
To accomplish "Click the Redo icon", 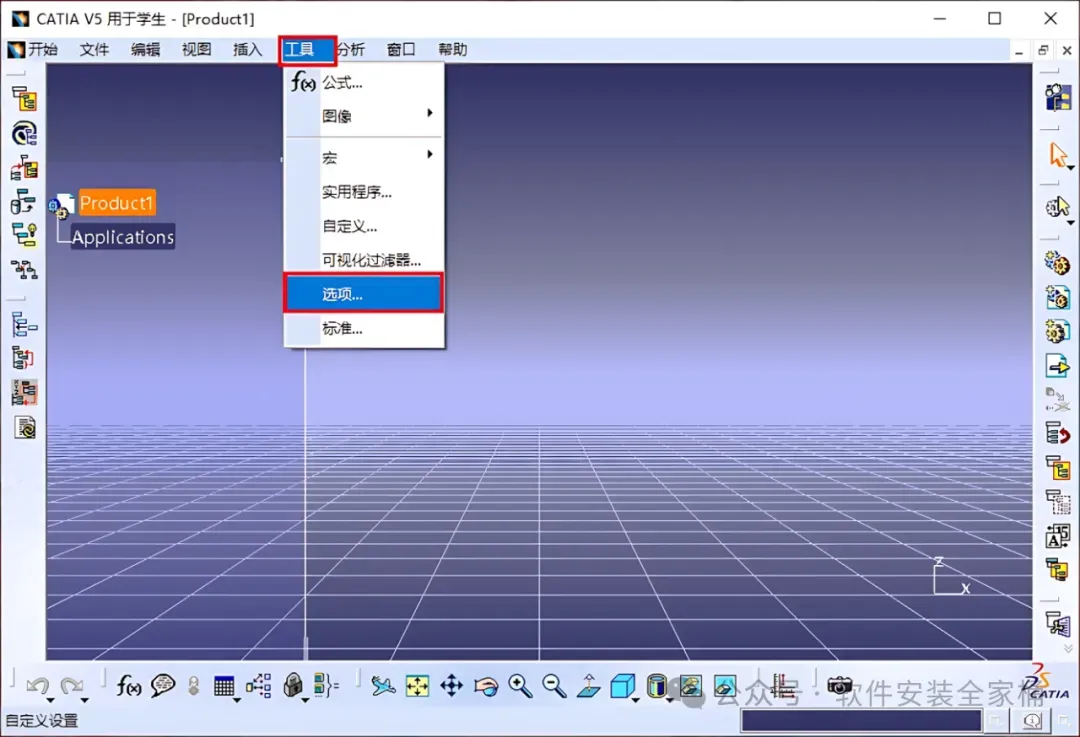I will point(71,685).
